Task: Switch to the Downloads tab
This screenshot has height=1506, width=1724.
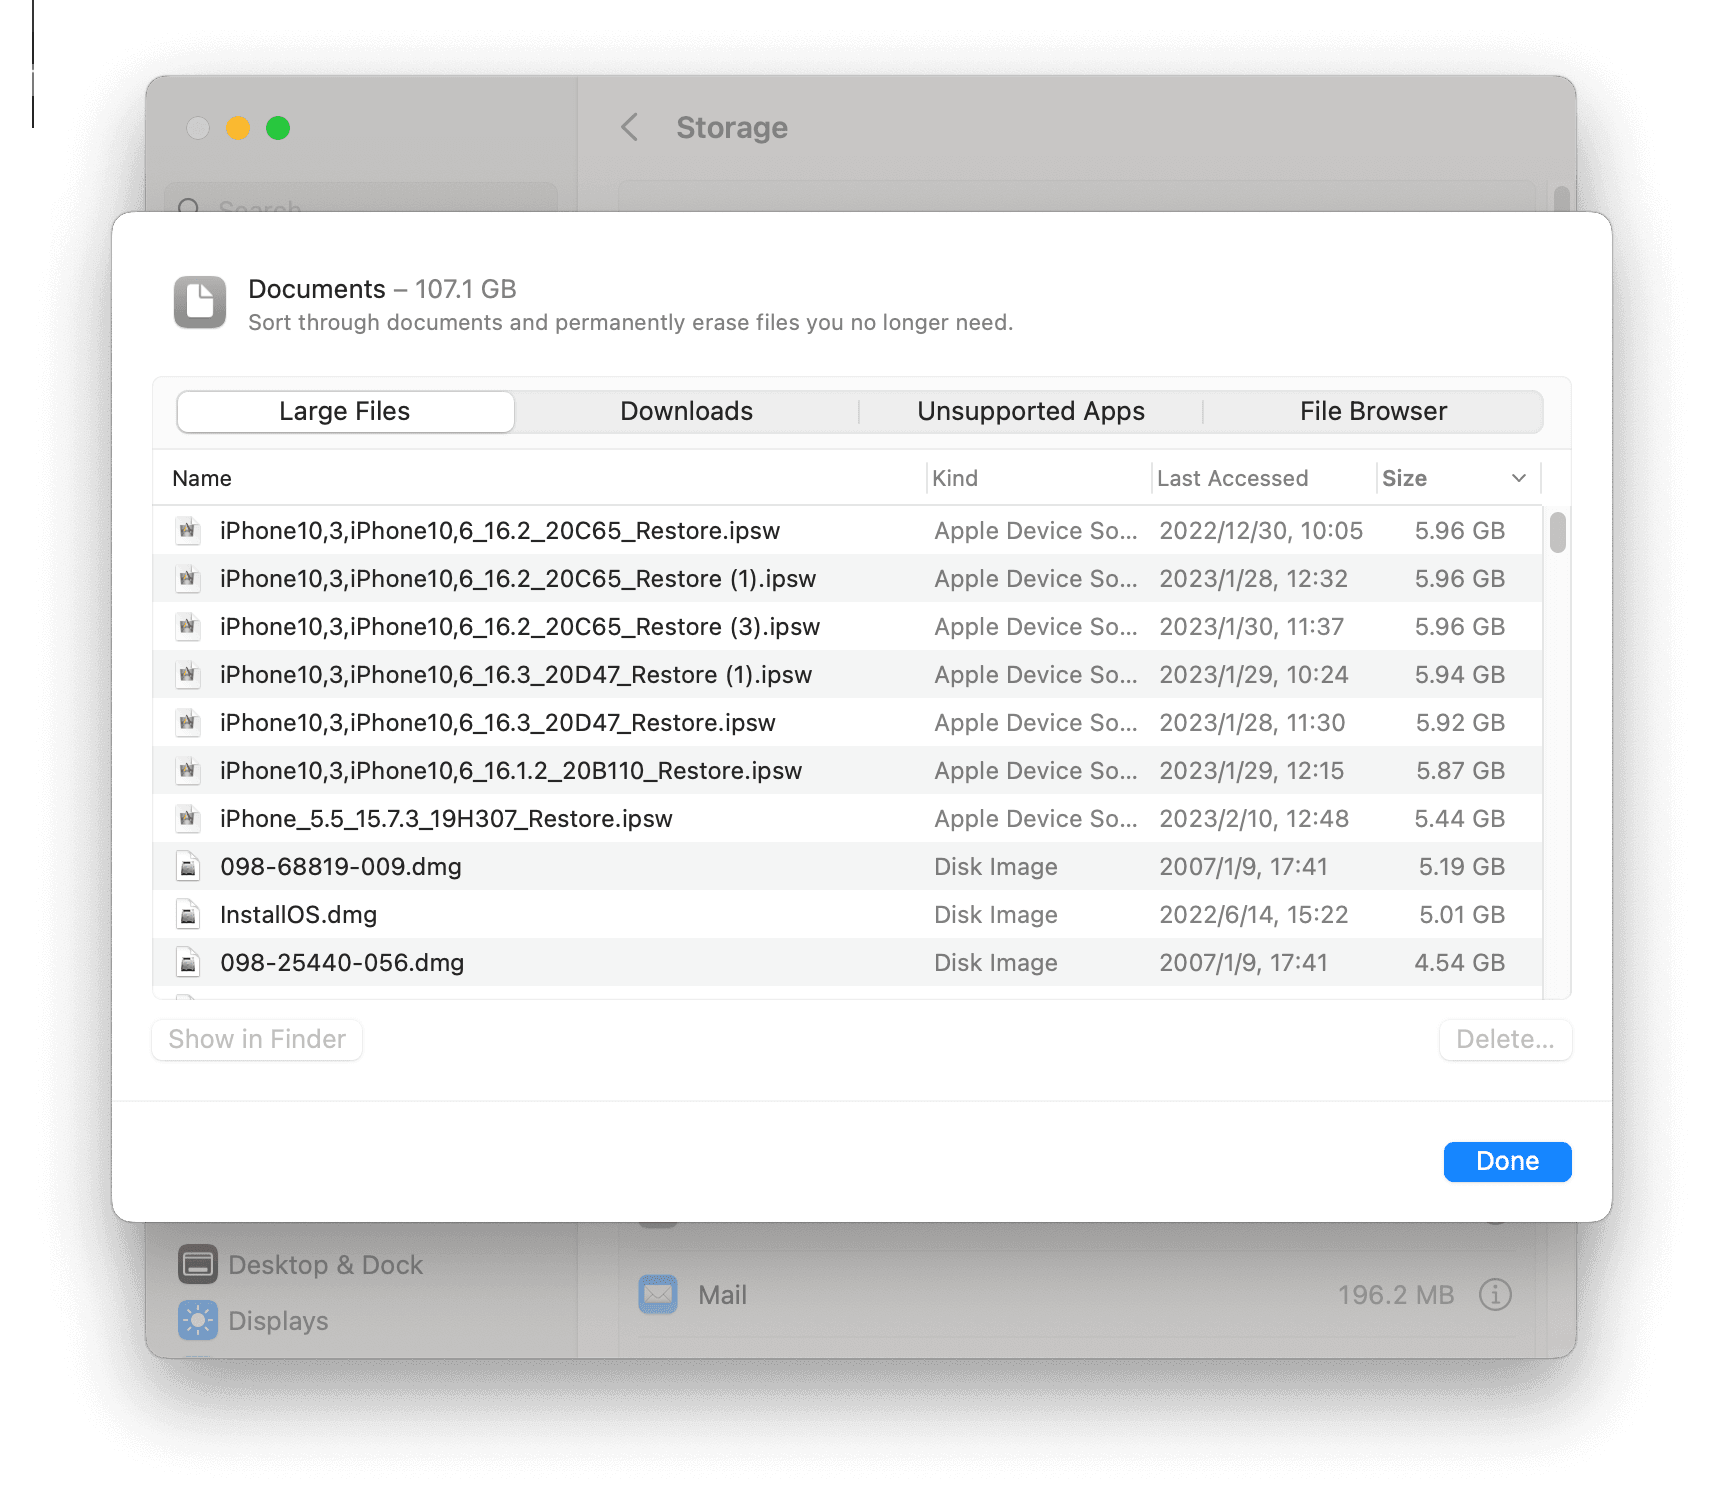Action: [687, 411]
